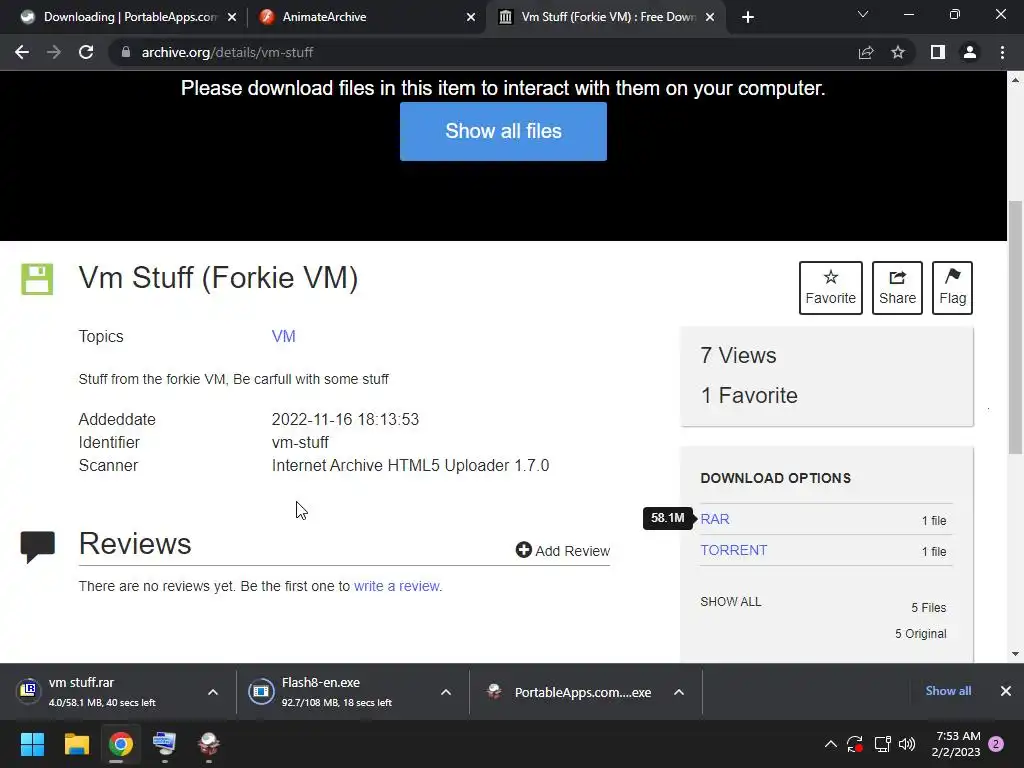
Task: Bookmark this page with the star icon
Action: tap(898, 52)
